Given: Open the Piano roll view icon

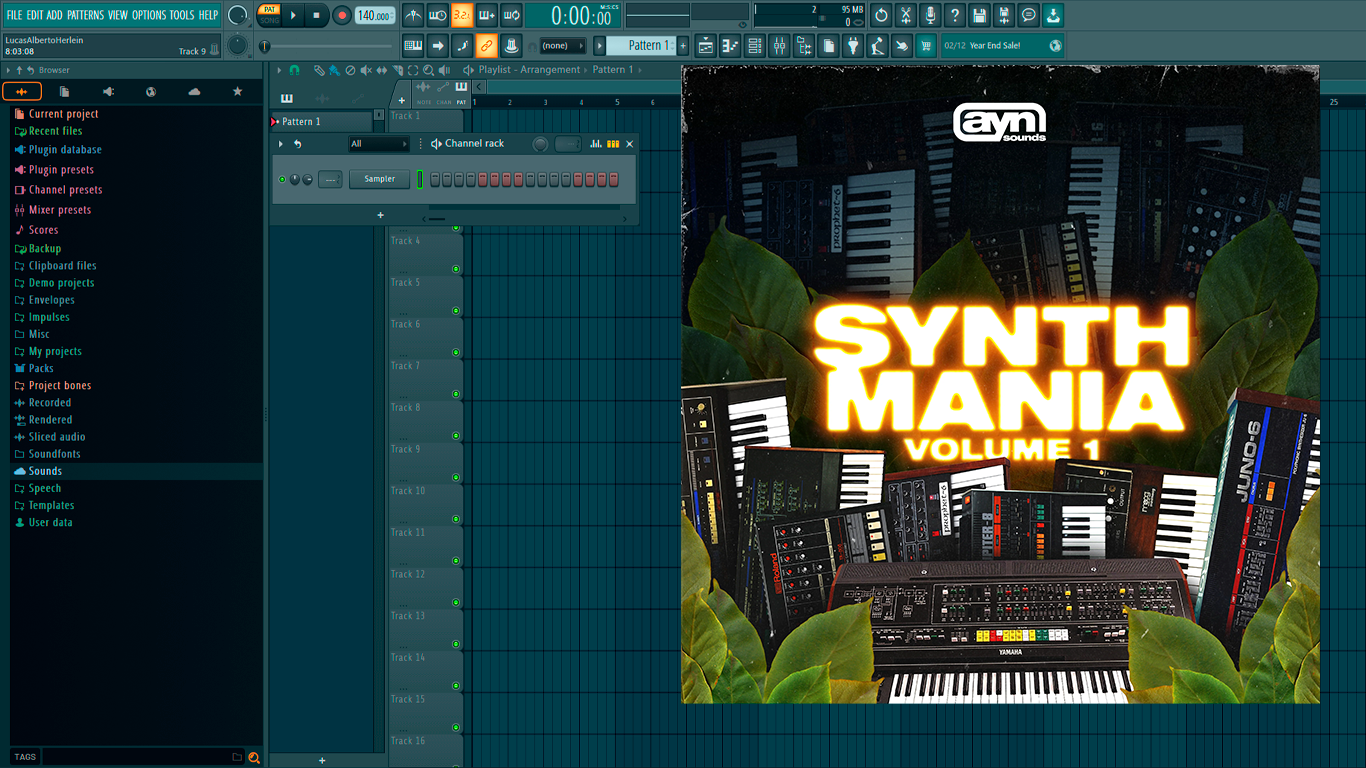Looking at the screenshot, I should (730, 45).
